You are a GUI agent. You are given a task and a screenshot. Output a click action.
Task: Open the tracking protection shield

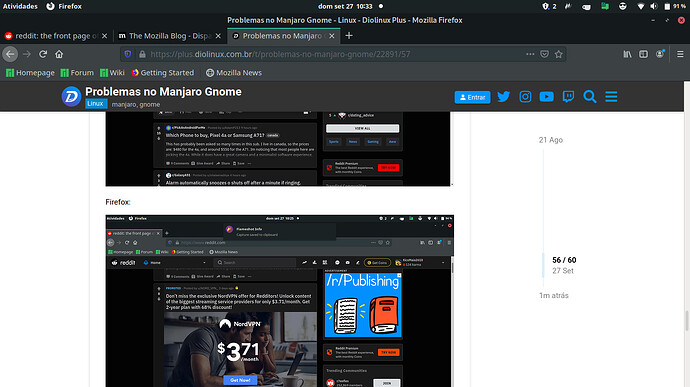pos(128,54)
